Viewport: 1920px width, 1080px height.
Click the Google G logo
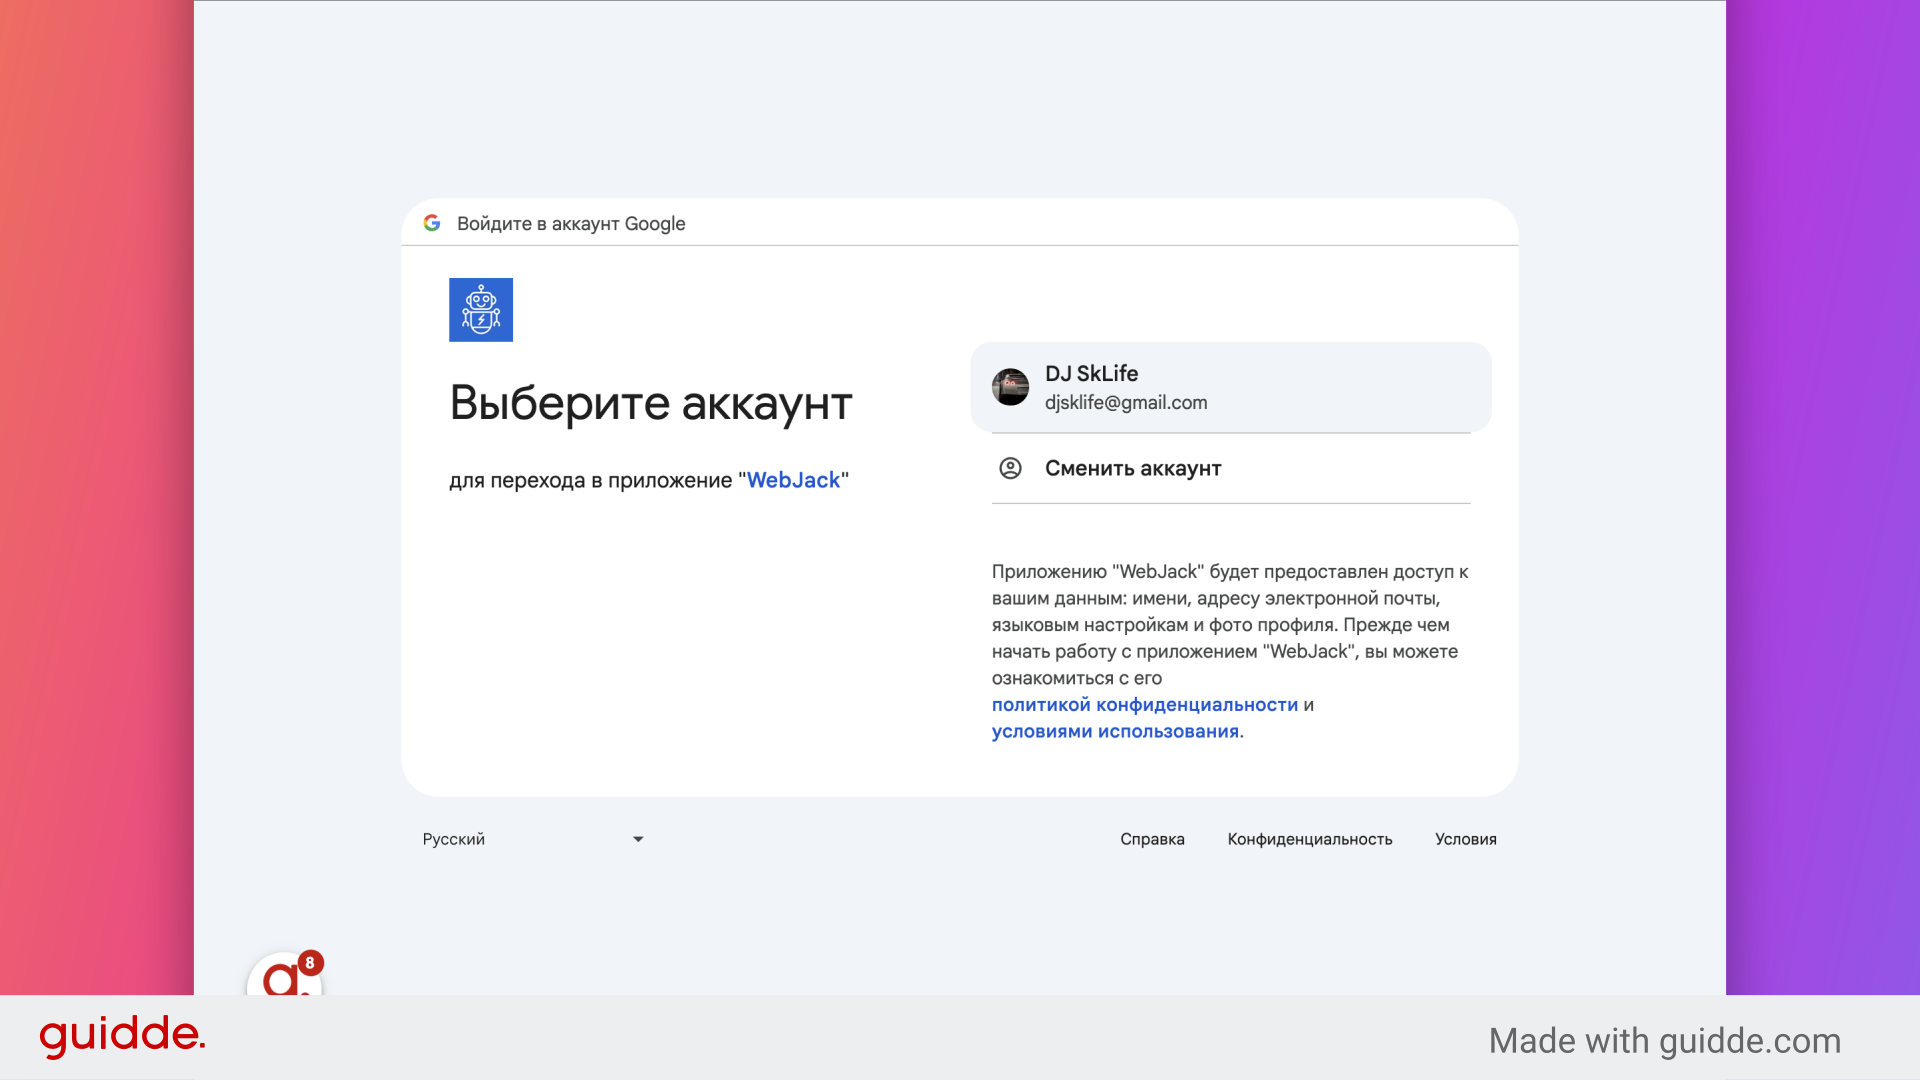click(x=432, y=223)
